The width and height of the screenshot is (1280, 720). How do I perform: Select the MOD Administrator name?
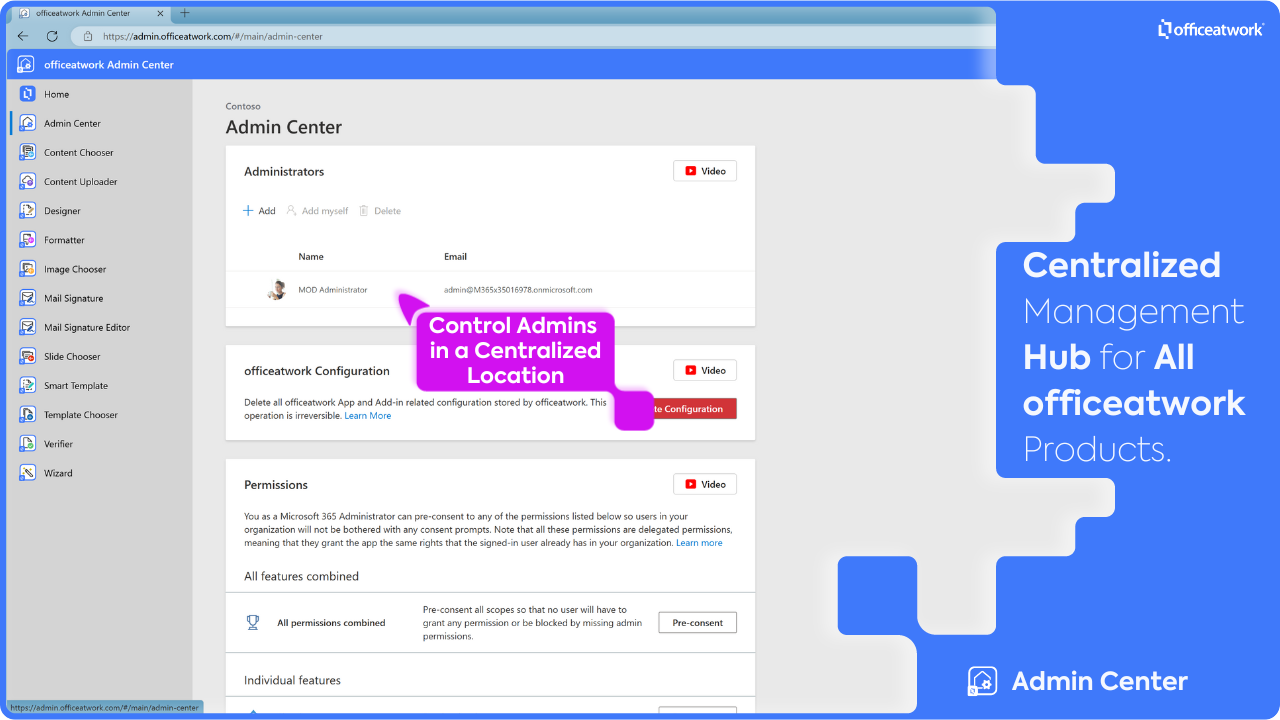pos(333,290)
